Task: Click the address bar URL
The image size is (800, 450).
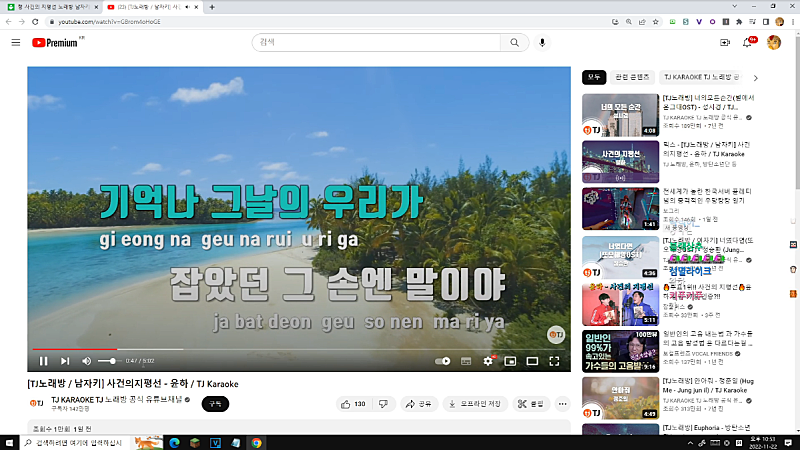Action: point(109,22)
